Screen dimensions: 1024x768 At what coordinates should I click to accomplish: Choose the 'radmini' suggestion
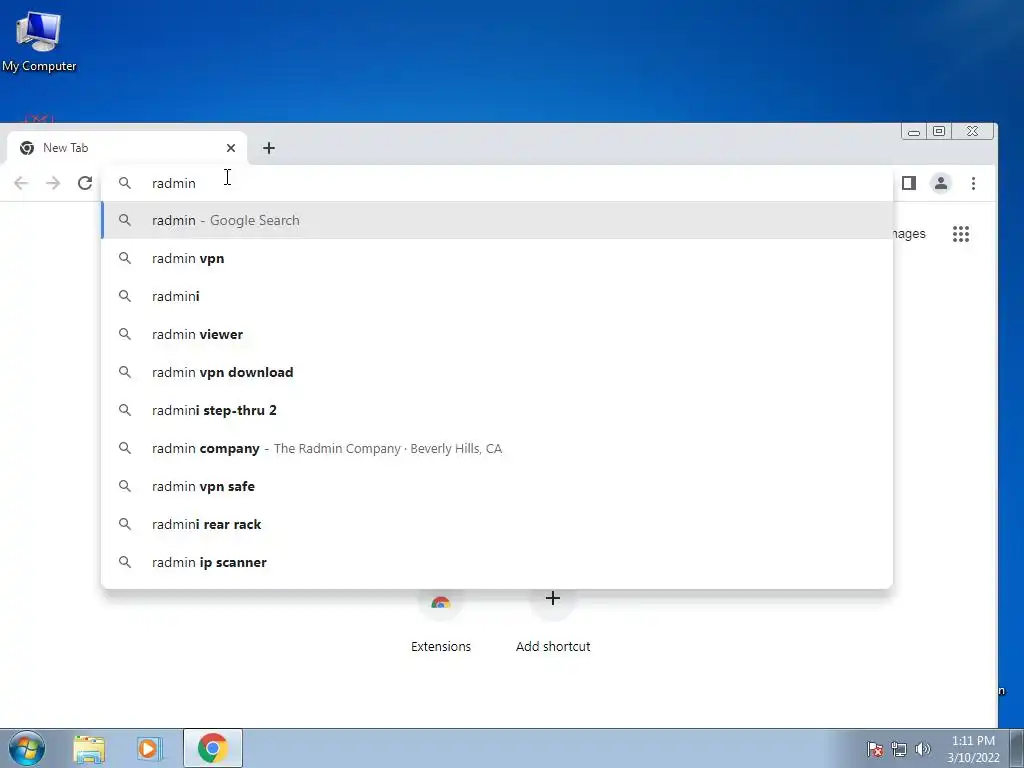(x=497, y=296)
